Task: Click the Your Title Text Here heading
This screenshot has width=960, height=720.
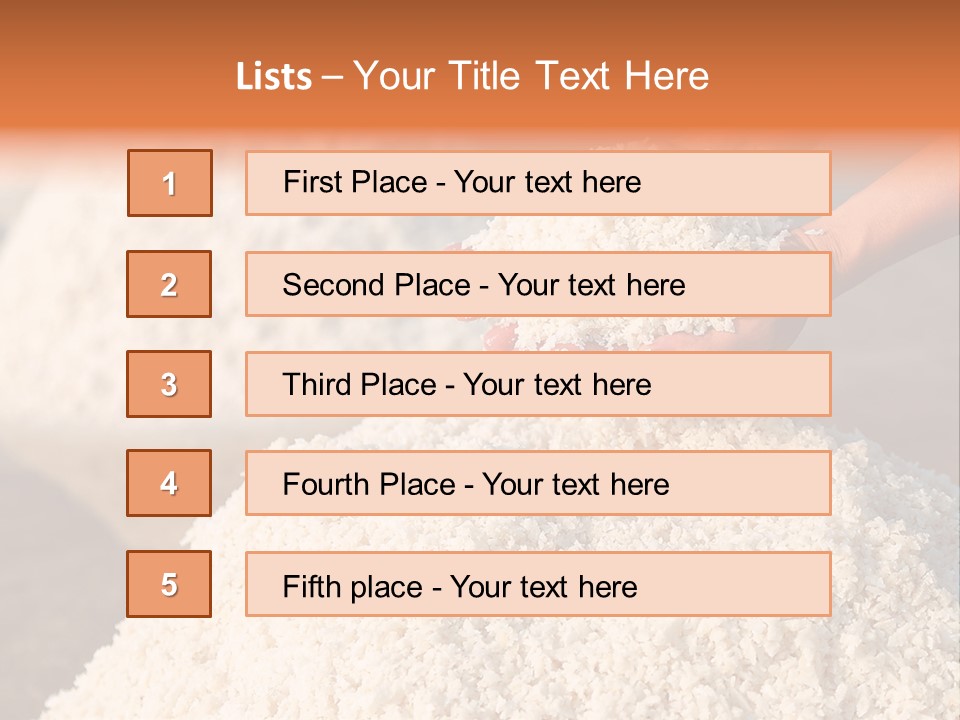Action: pyautogui.click(x=531, y=76)
